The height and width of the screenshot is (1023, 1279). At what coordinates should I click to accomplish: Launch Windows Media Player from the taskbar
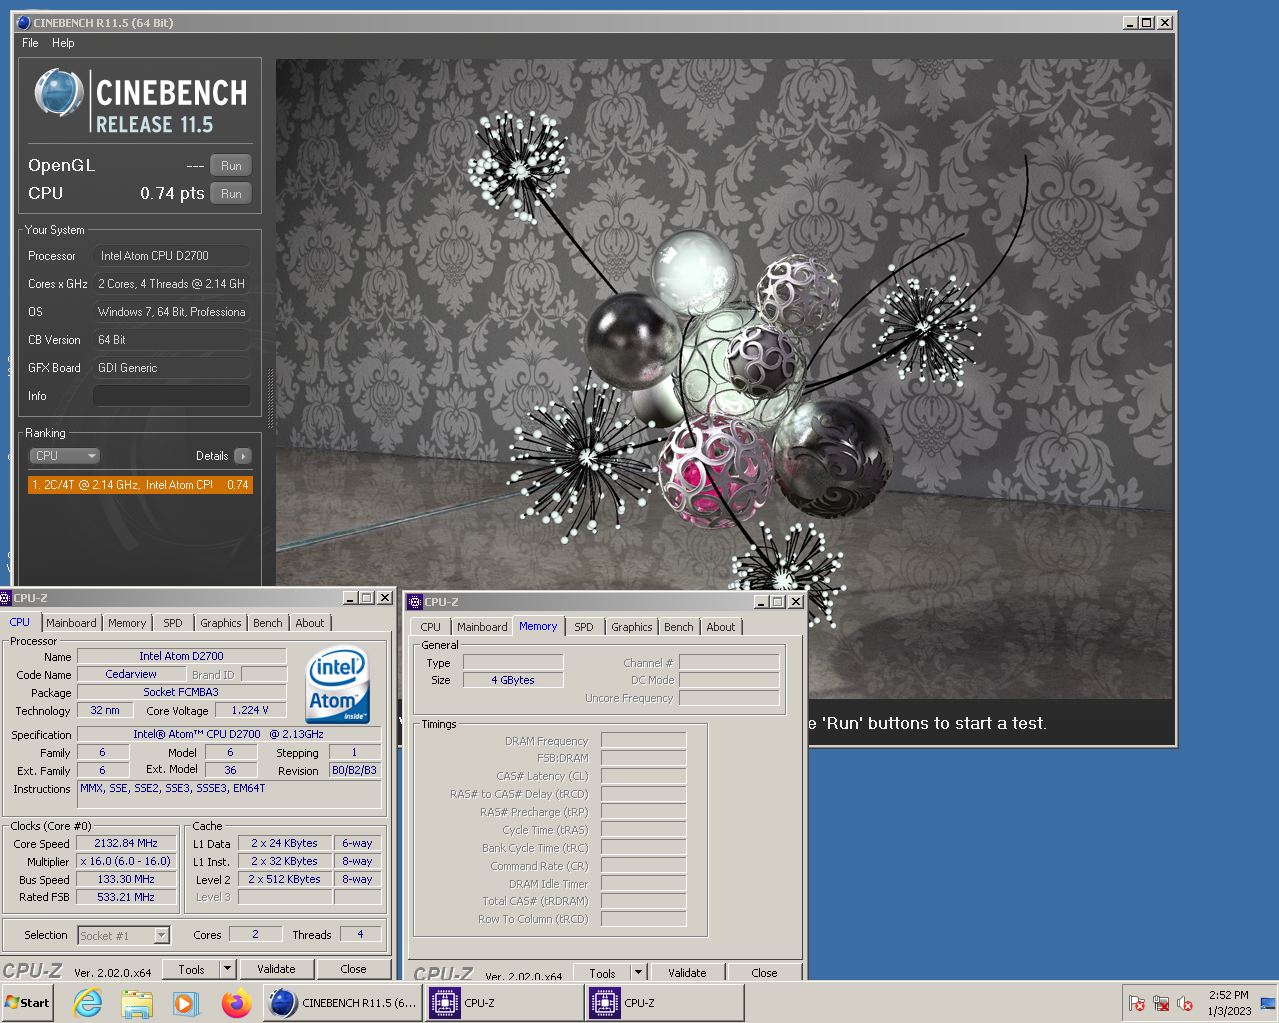click(x=186, y=1003)
